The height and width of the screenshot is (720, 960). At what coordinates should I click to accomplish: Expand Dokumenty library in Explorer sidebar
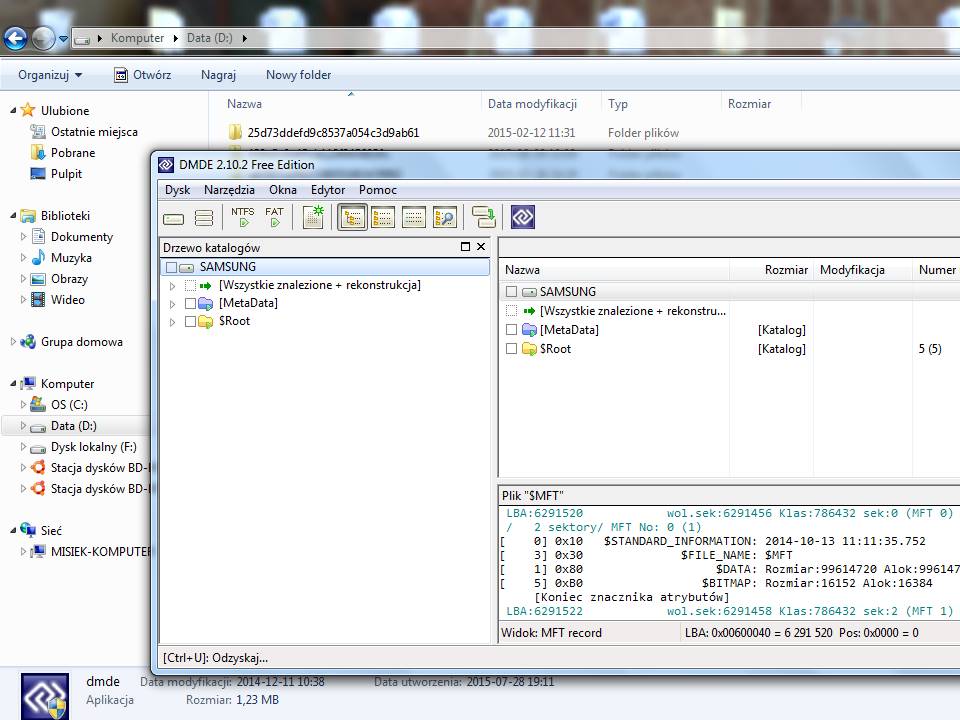23,237
